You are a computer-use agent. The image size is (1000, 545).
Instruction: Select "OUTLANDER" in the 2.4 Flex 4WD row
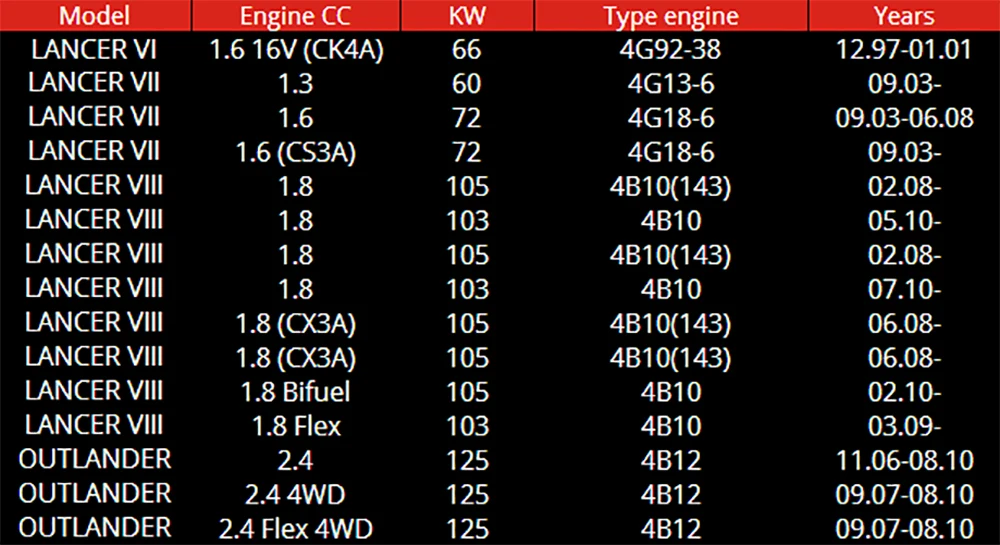click(94, 528)
